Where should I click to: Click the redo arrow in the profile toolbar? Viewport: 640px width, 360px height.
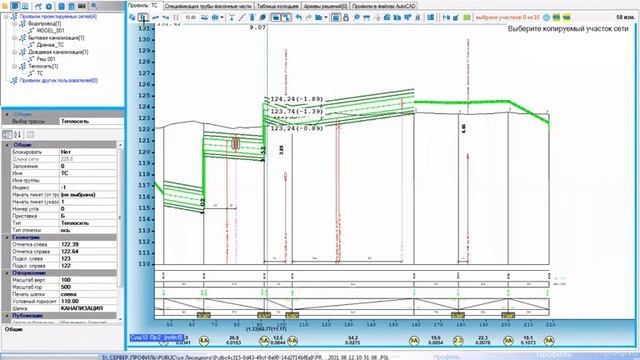tap(308, 18)
